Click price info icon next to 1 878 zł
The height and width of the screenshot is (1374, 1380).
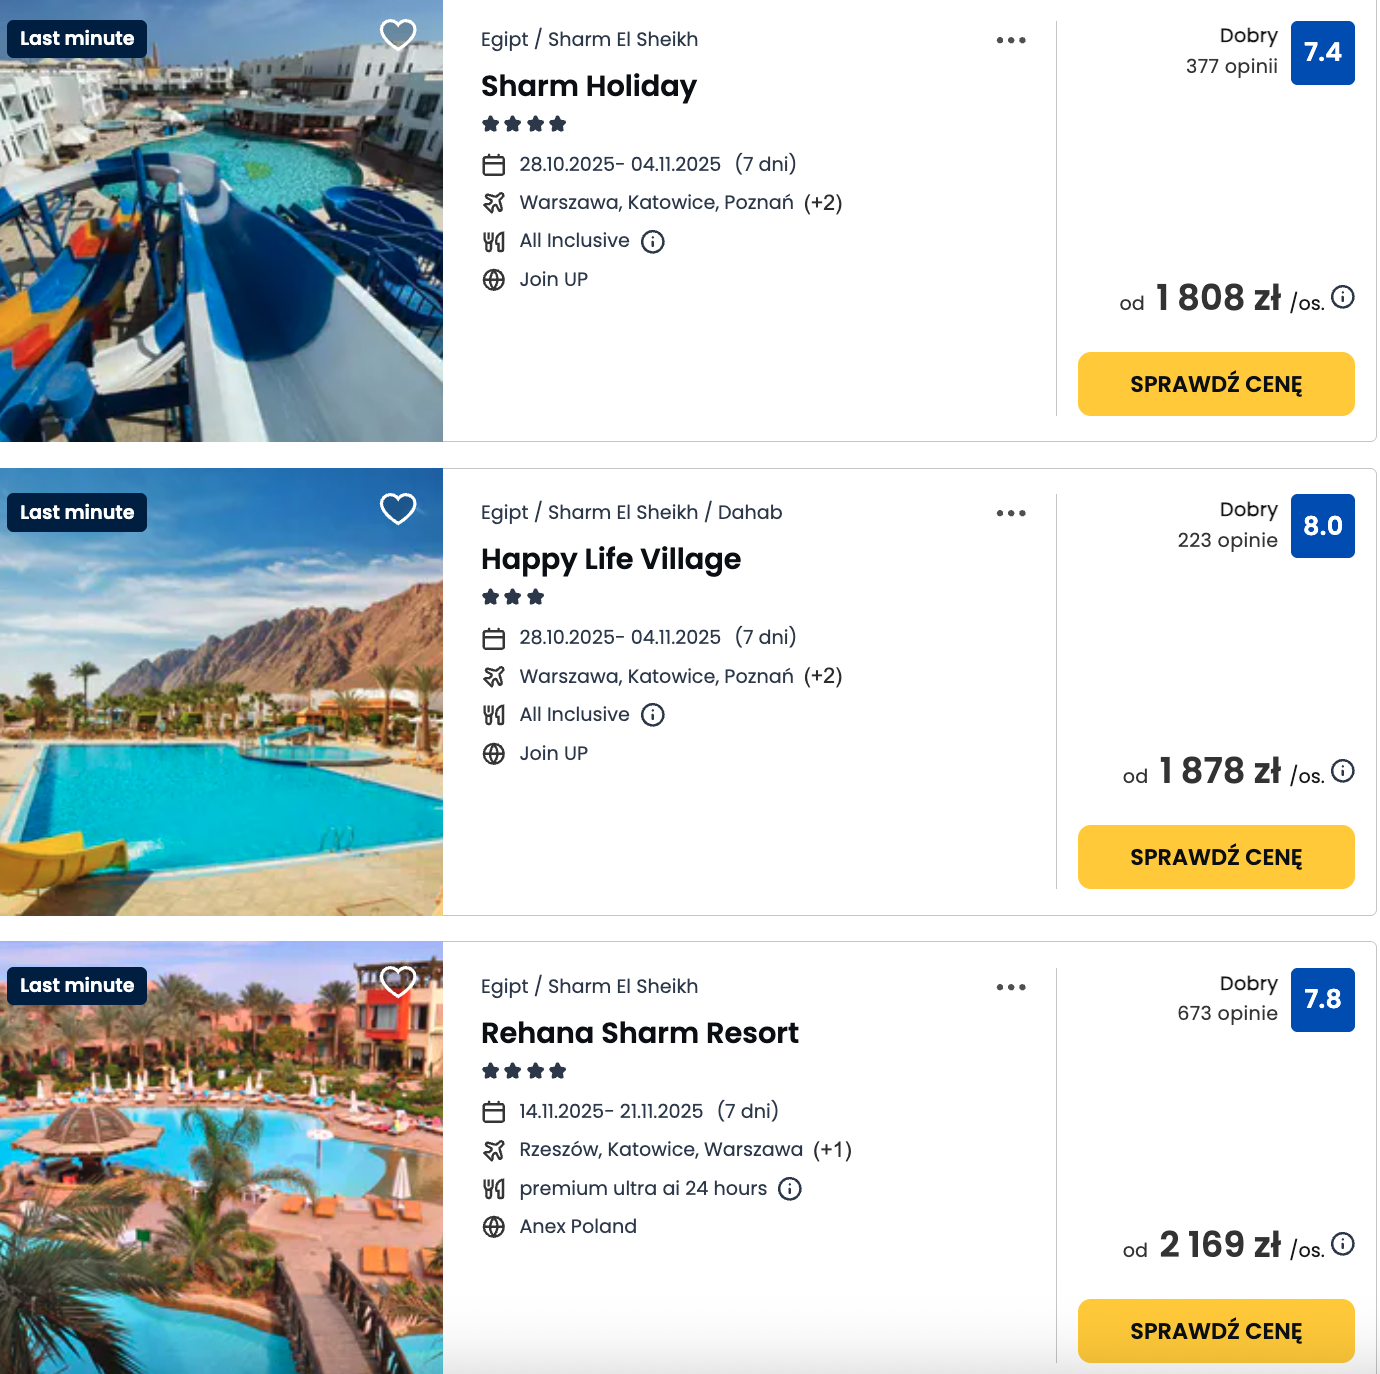click(x=1343, y=771)
